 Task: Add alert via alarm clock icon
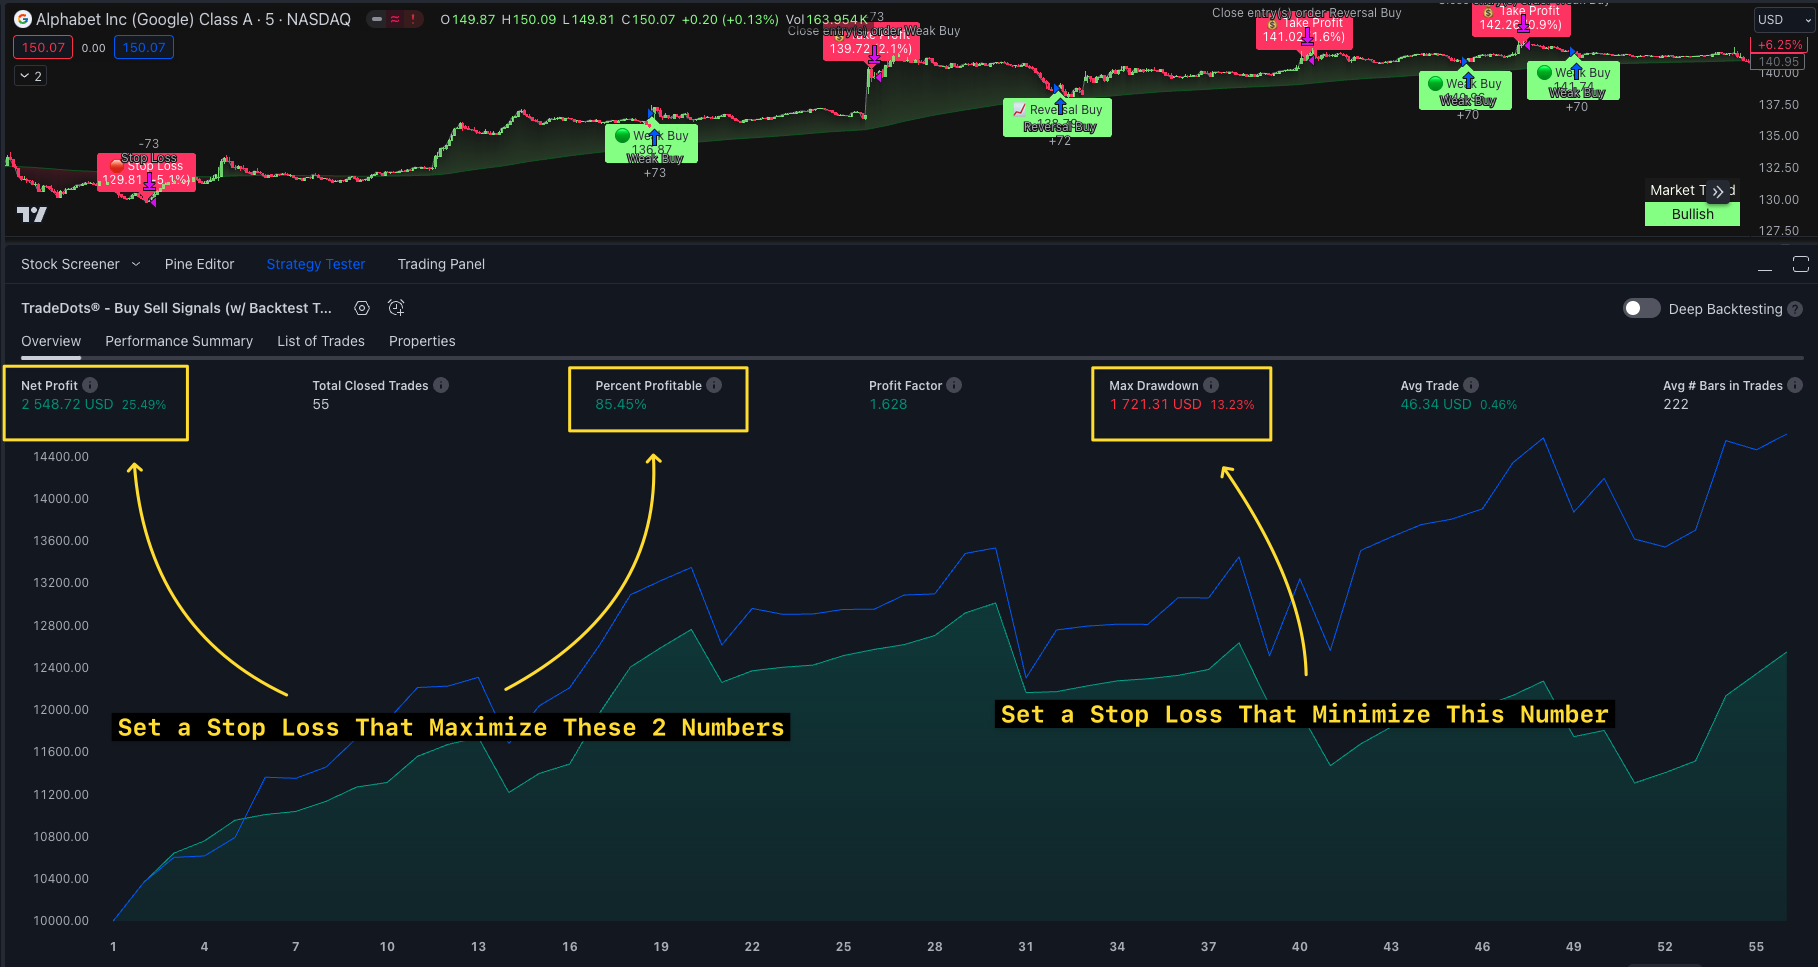(396, 308)
